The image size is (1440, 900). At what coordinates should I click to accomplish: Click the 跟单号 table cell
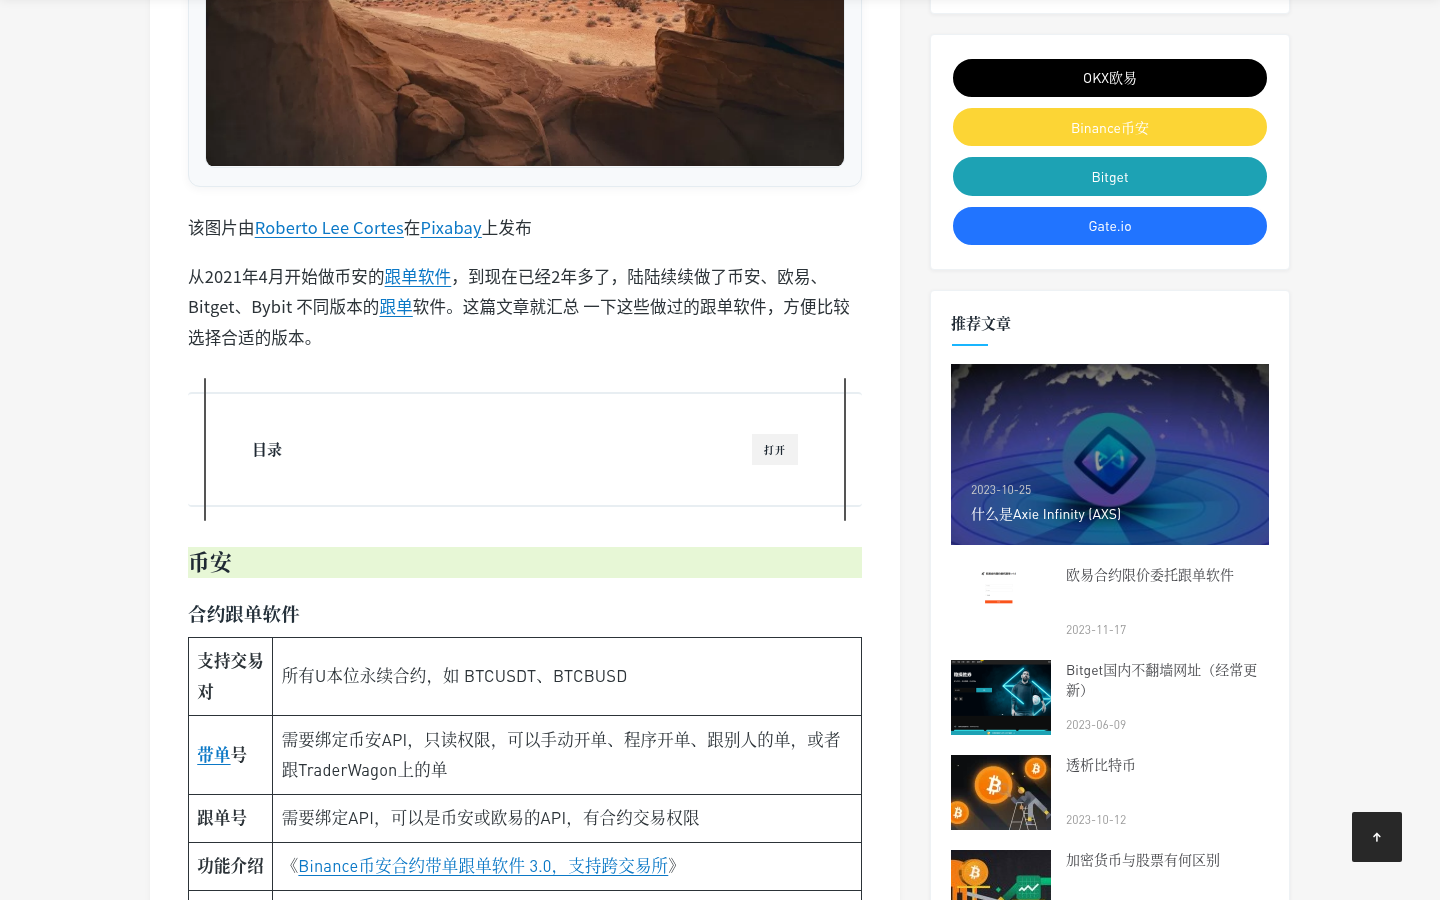point(231,818)
